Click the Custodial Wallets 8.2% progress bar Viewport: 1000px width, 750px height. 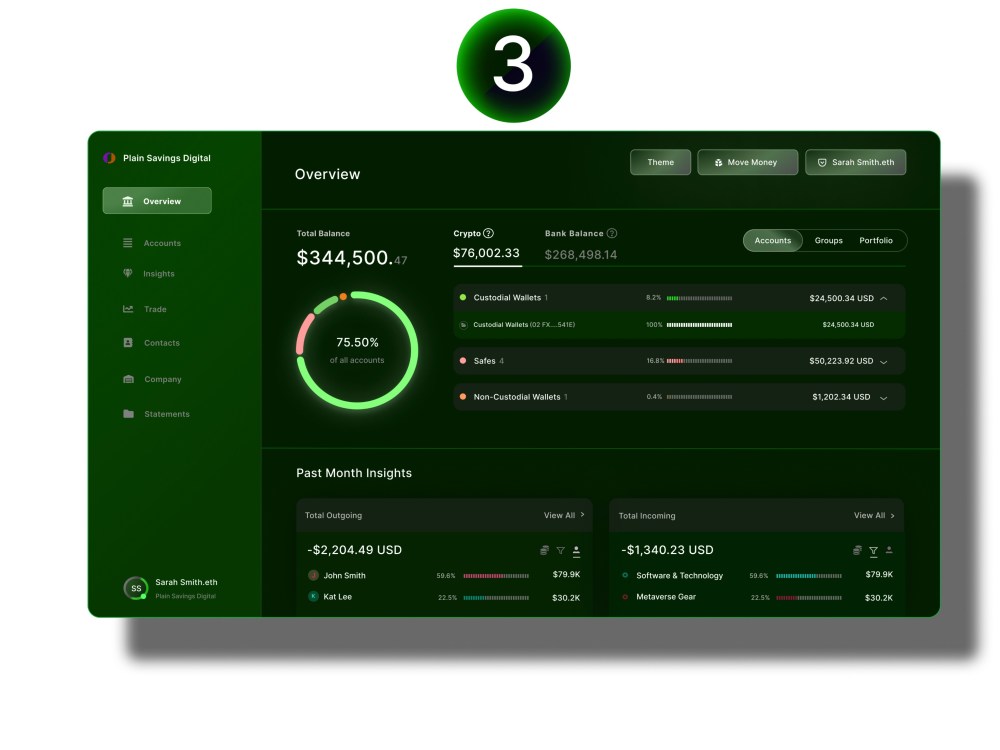tap(700, 298)
